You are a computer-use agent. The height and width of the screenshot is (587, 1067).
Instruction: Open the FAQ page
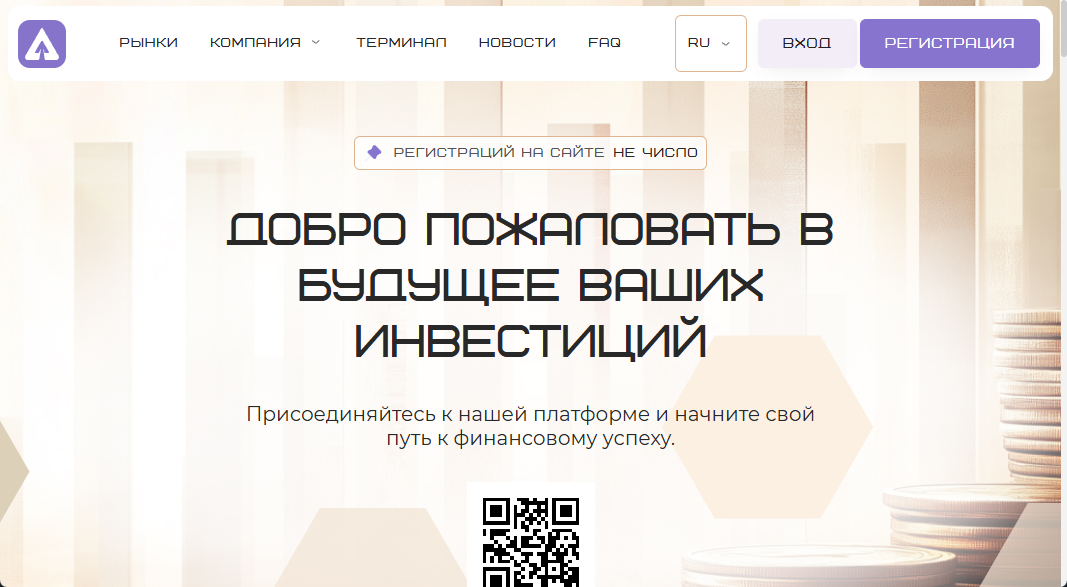(x=604, y=43)
